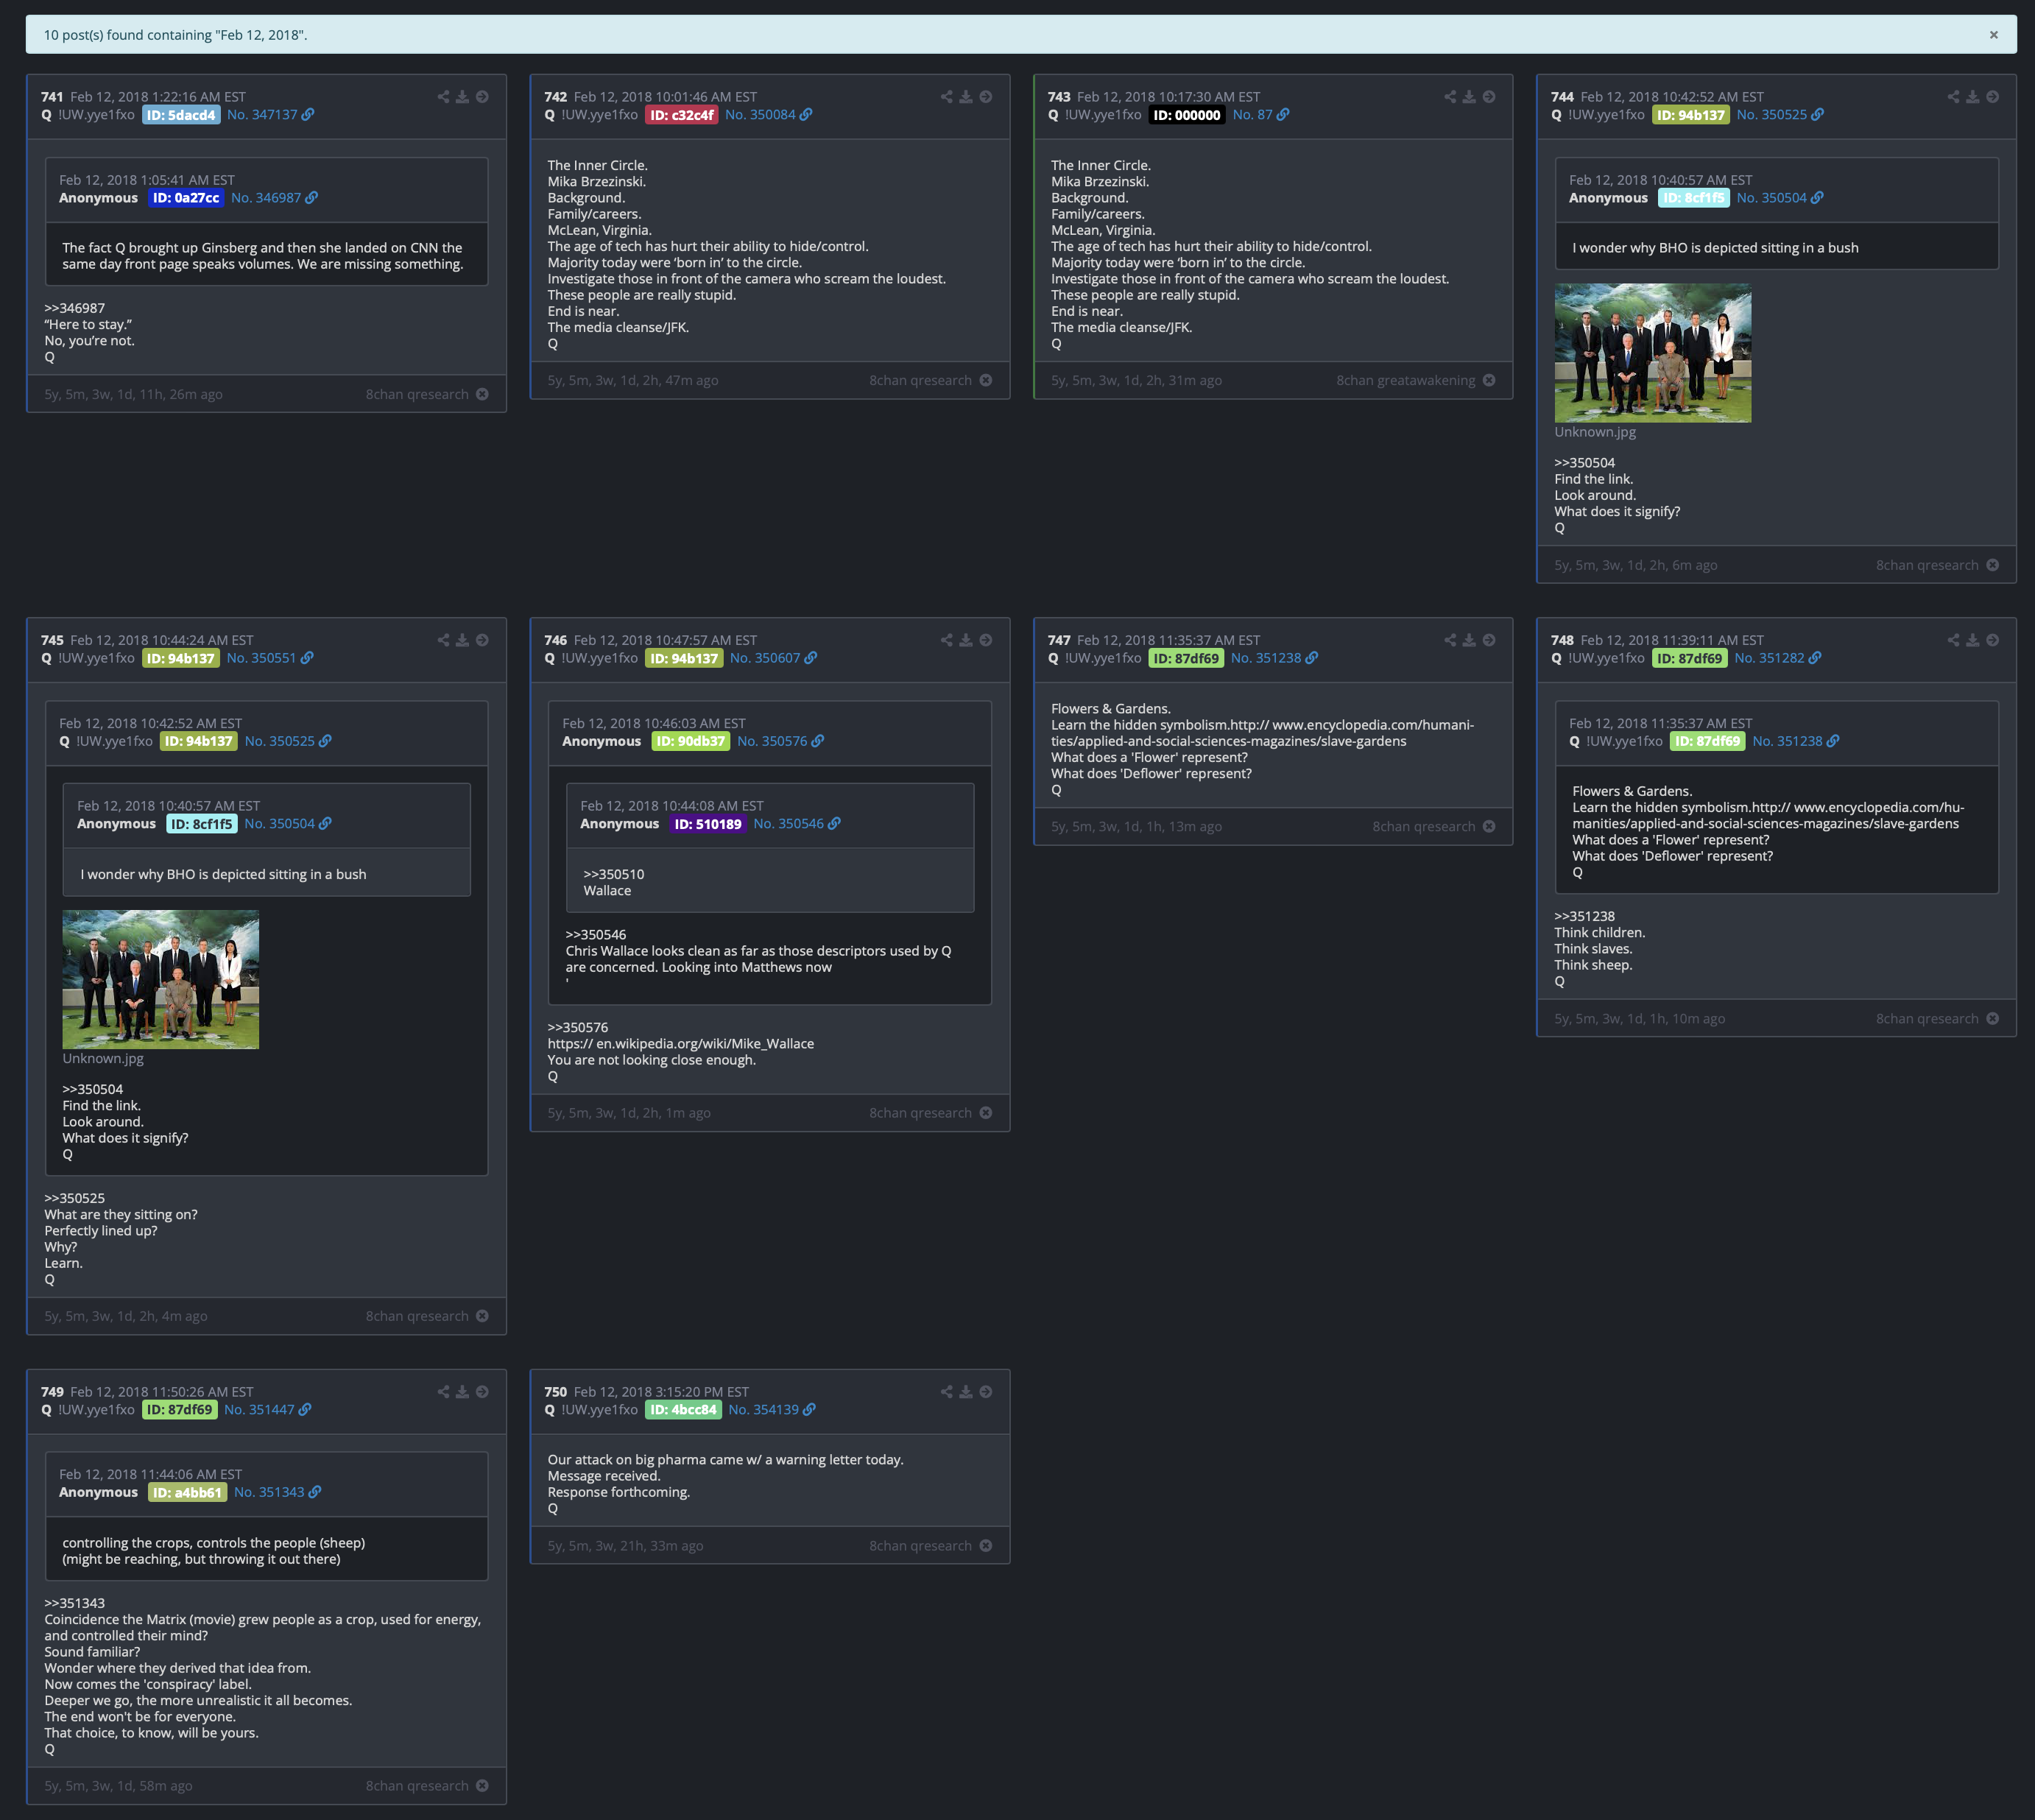Download post 743
The width and height of the screenshot is (2035, 1820).
click(1469, 97)
